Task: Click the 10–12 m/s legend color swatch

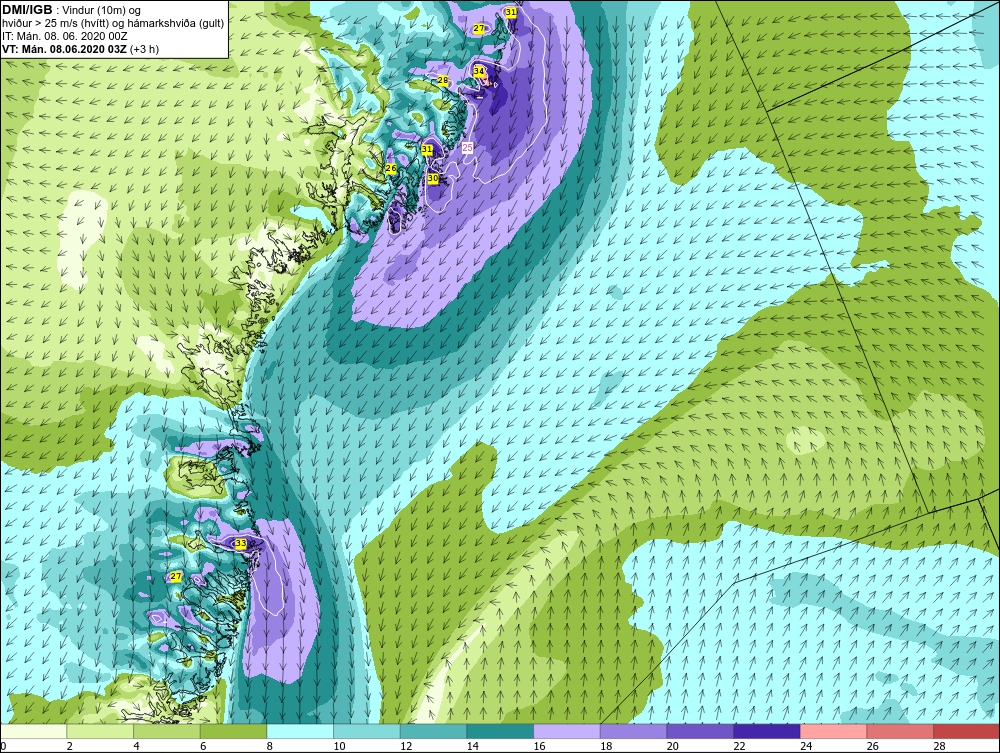Action: pos(367,731)
